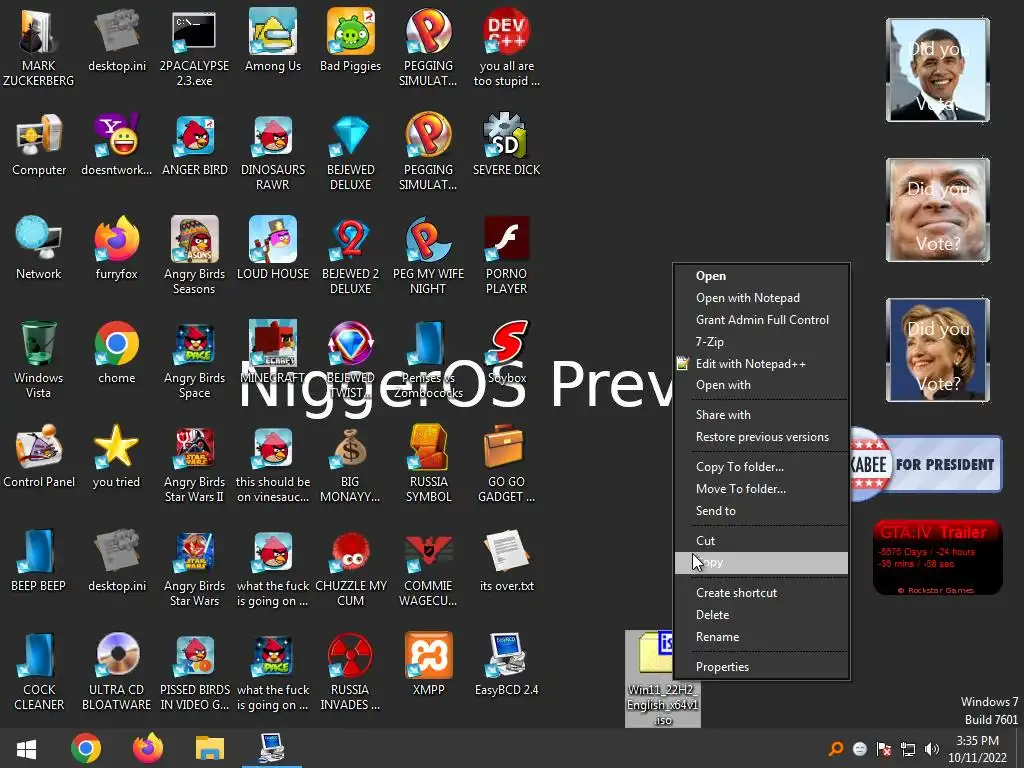The height and width of the screenshot is (768, 1024).
Task: Select the Soybox red S icon
Action: pos(507,353)
